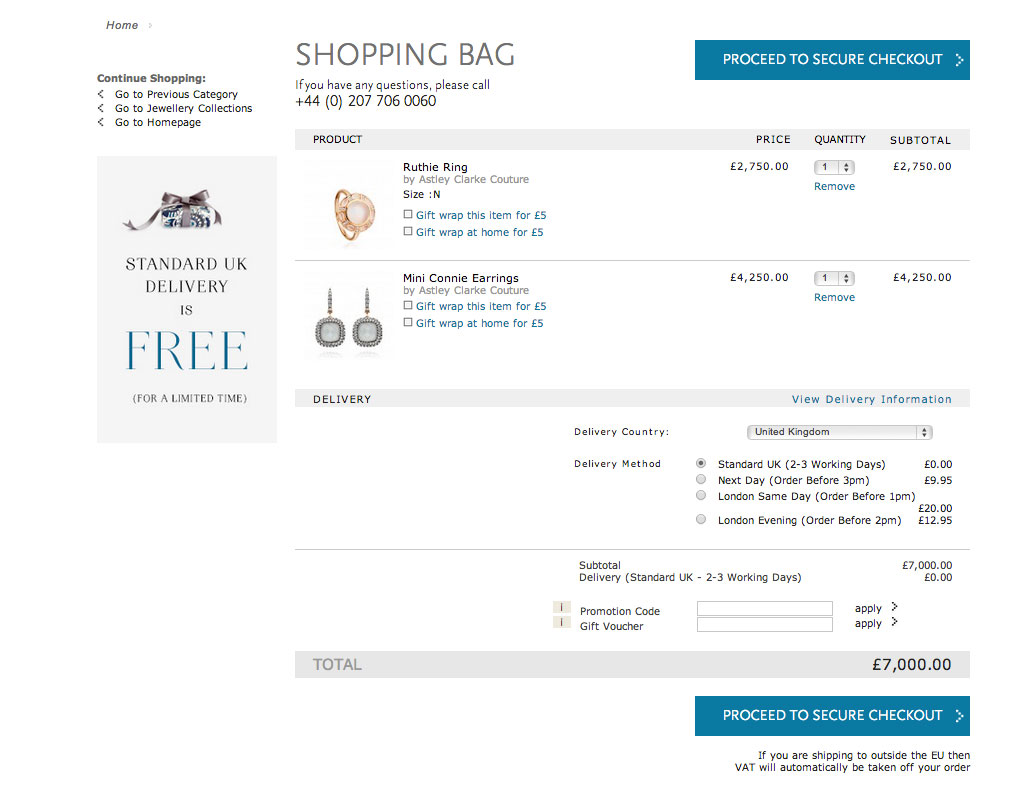Click the arrow next to Gift Voucher apply

(x=895, y=622)
